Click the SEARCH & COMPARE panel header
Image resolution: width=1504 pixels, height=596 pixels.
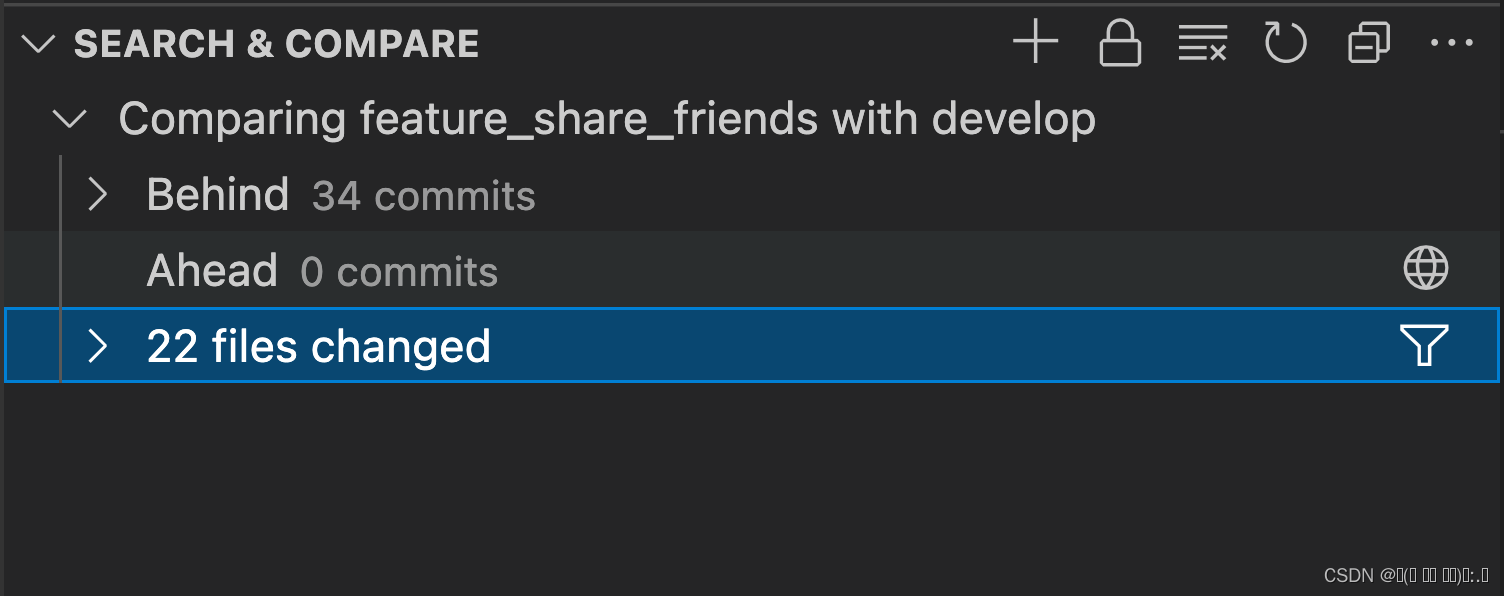[277, 42]
